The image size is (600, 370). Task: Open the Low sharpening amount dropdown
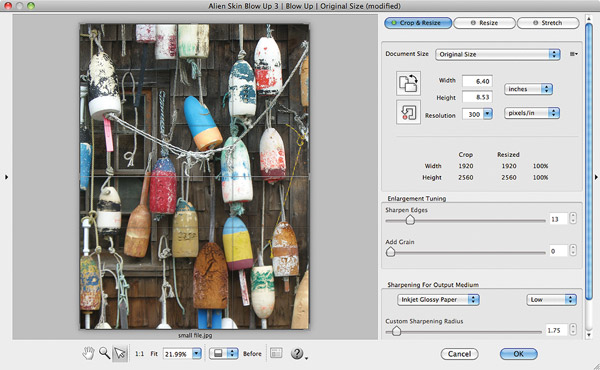pyautogui.click(x=551, y=300)
